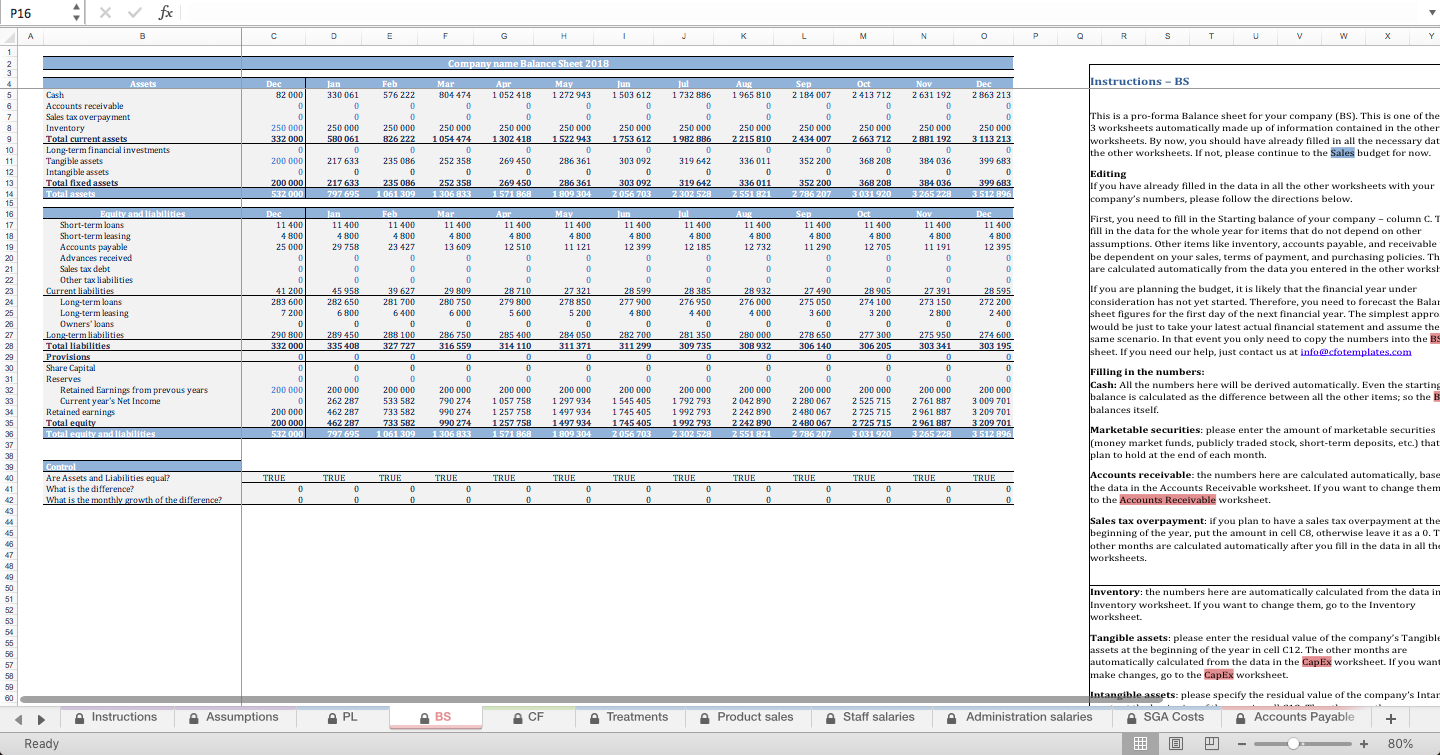Click the 'Long-term loans' row label
The width and height of the screenshot is (1440, 755).
pos(91,302)
